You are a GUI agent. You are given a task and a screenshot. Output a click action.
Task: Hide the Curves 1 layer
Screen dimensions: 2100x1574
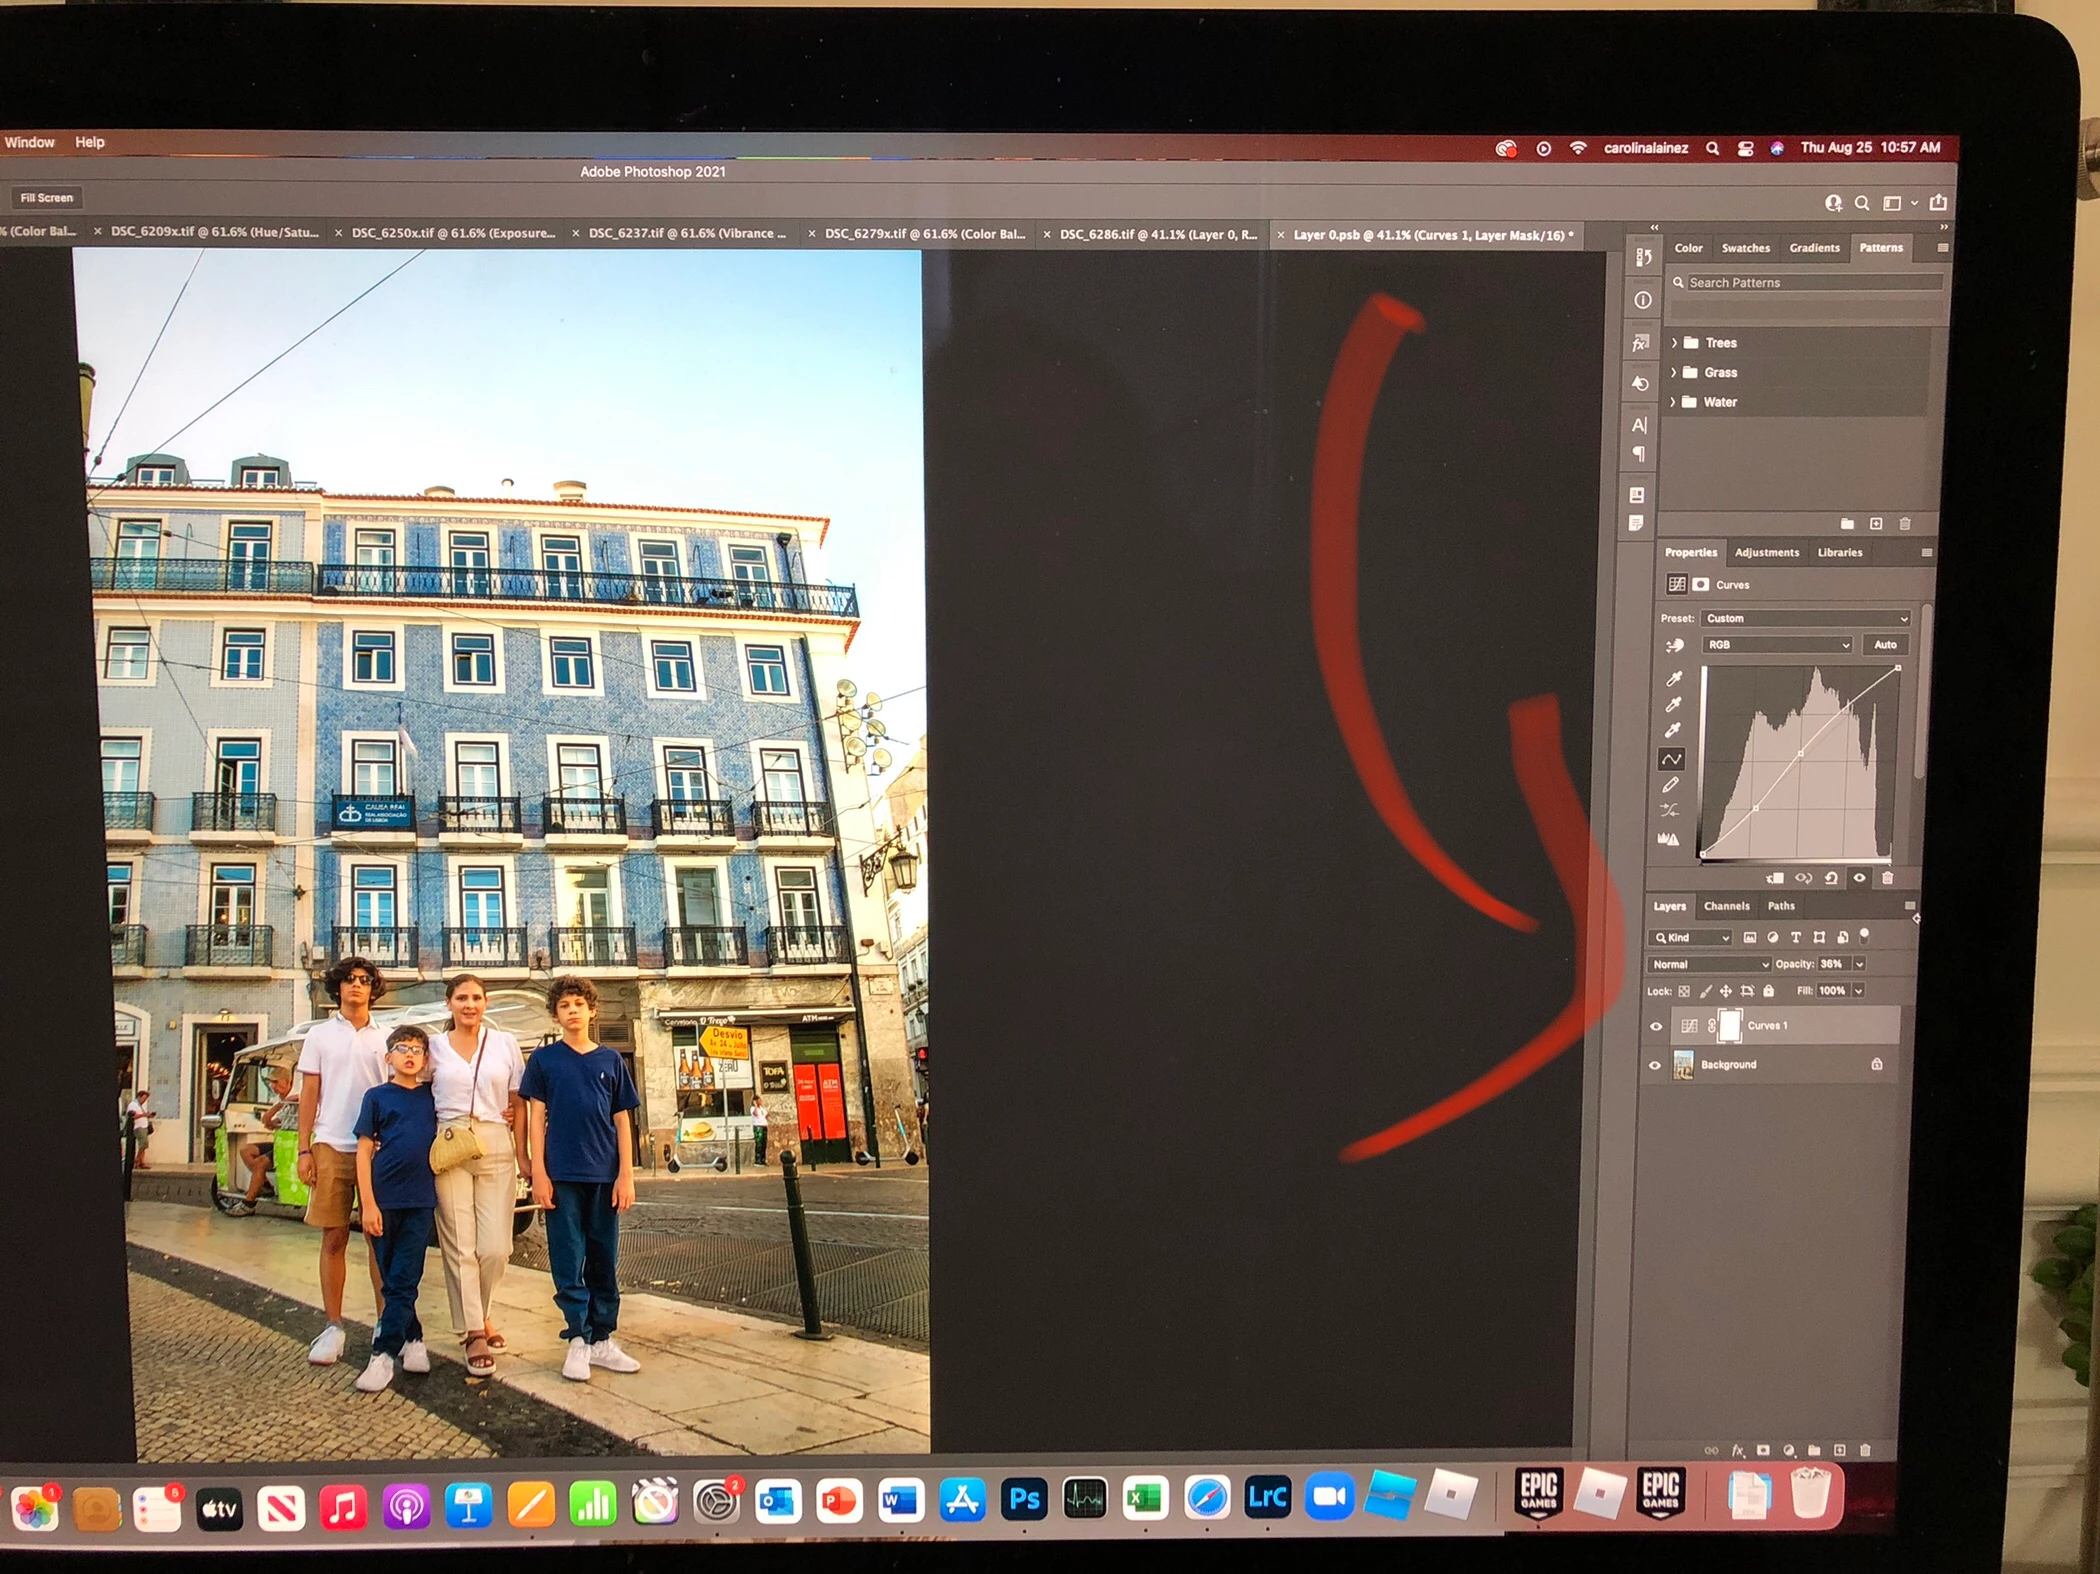tap(1656, 1026)
